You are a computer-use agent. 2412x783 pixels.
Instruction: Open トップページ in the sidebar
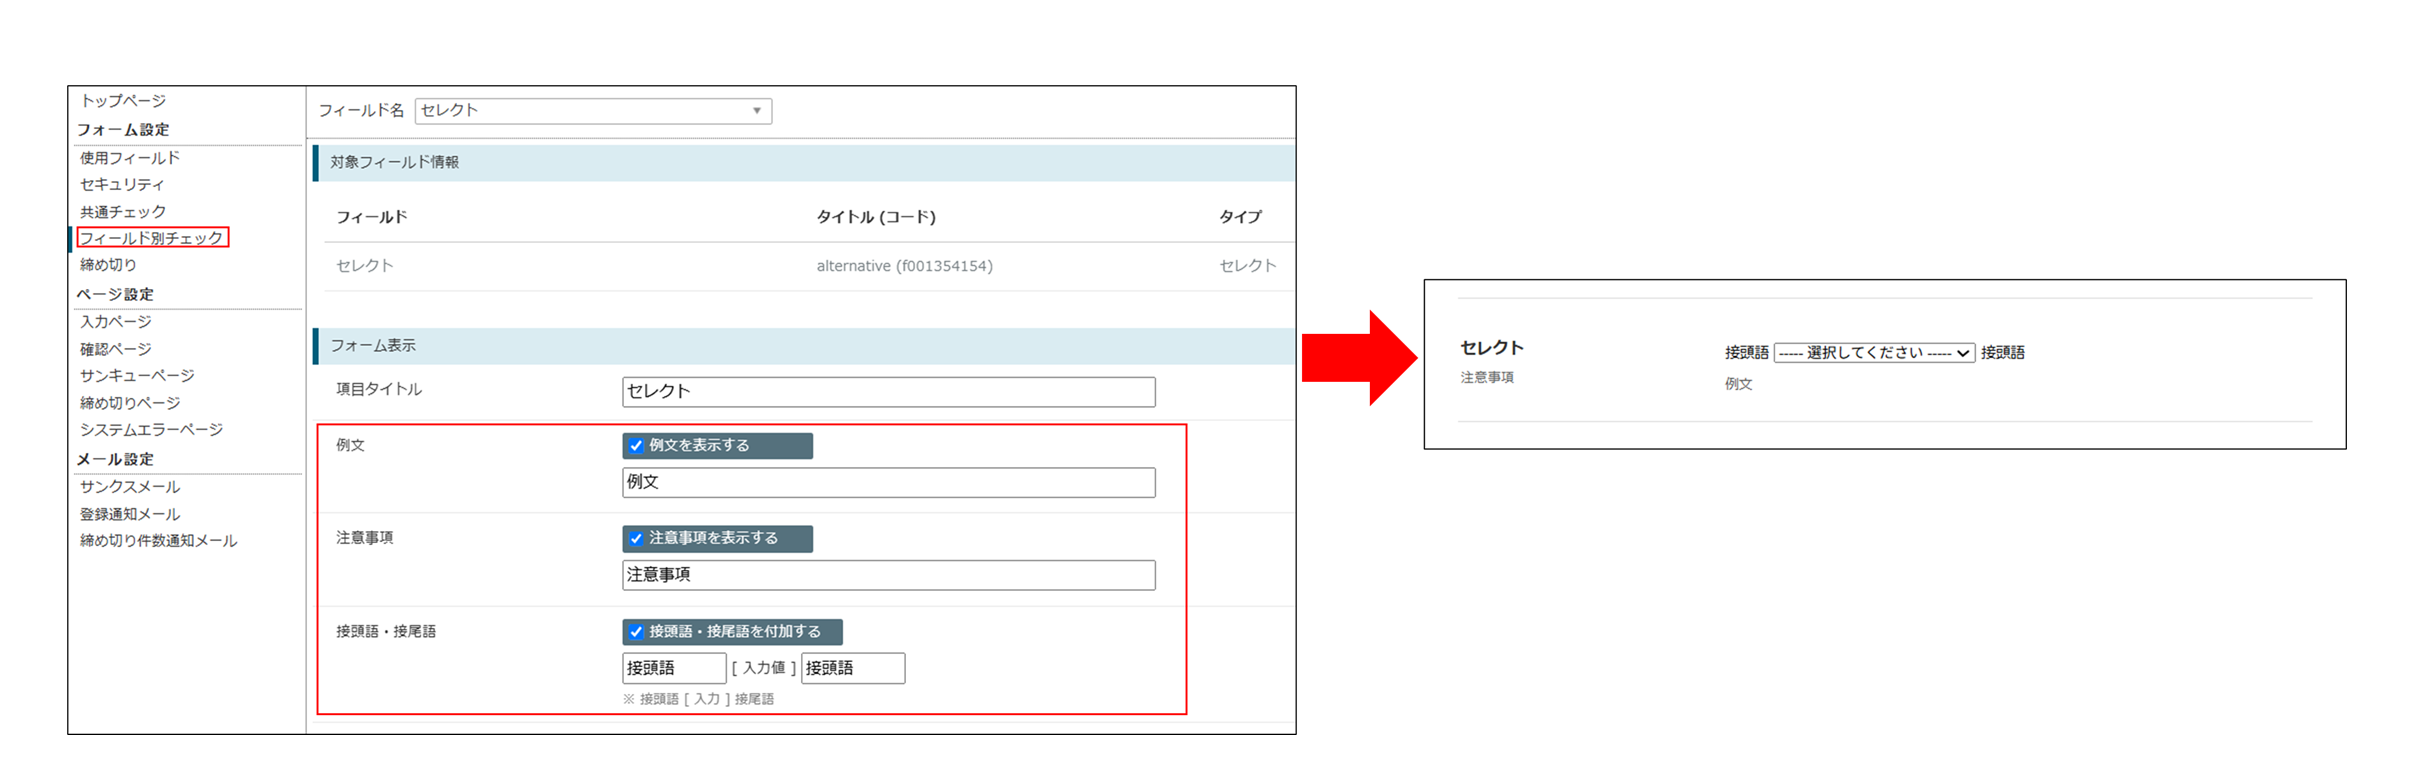[x=123, y=101]
